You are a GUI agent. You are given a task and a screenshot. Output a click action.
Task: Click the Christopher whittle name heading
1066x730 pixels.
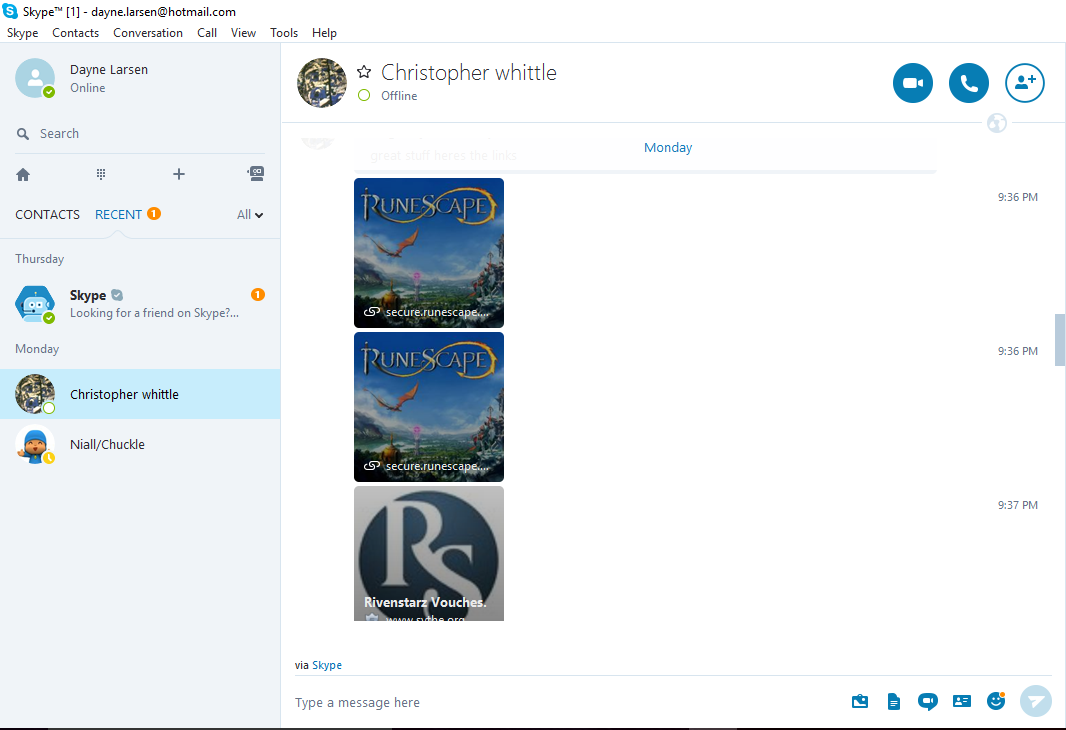(468, 72)
